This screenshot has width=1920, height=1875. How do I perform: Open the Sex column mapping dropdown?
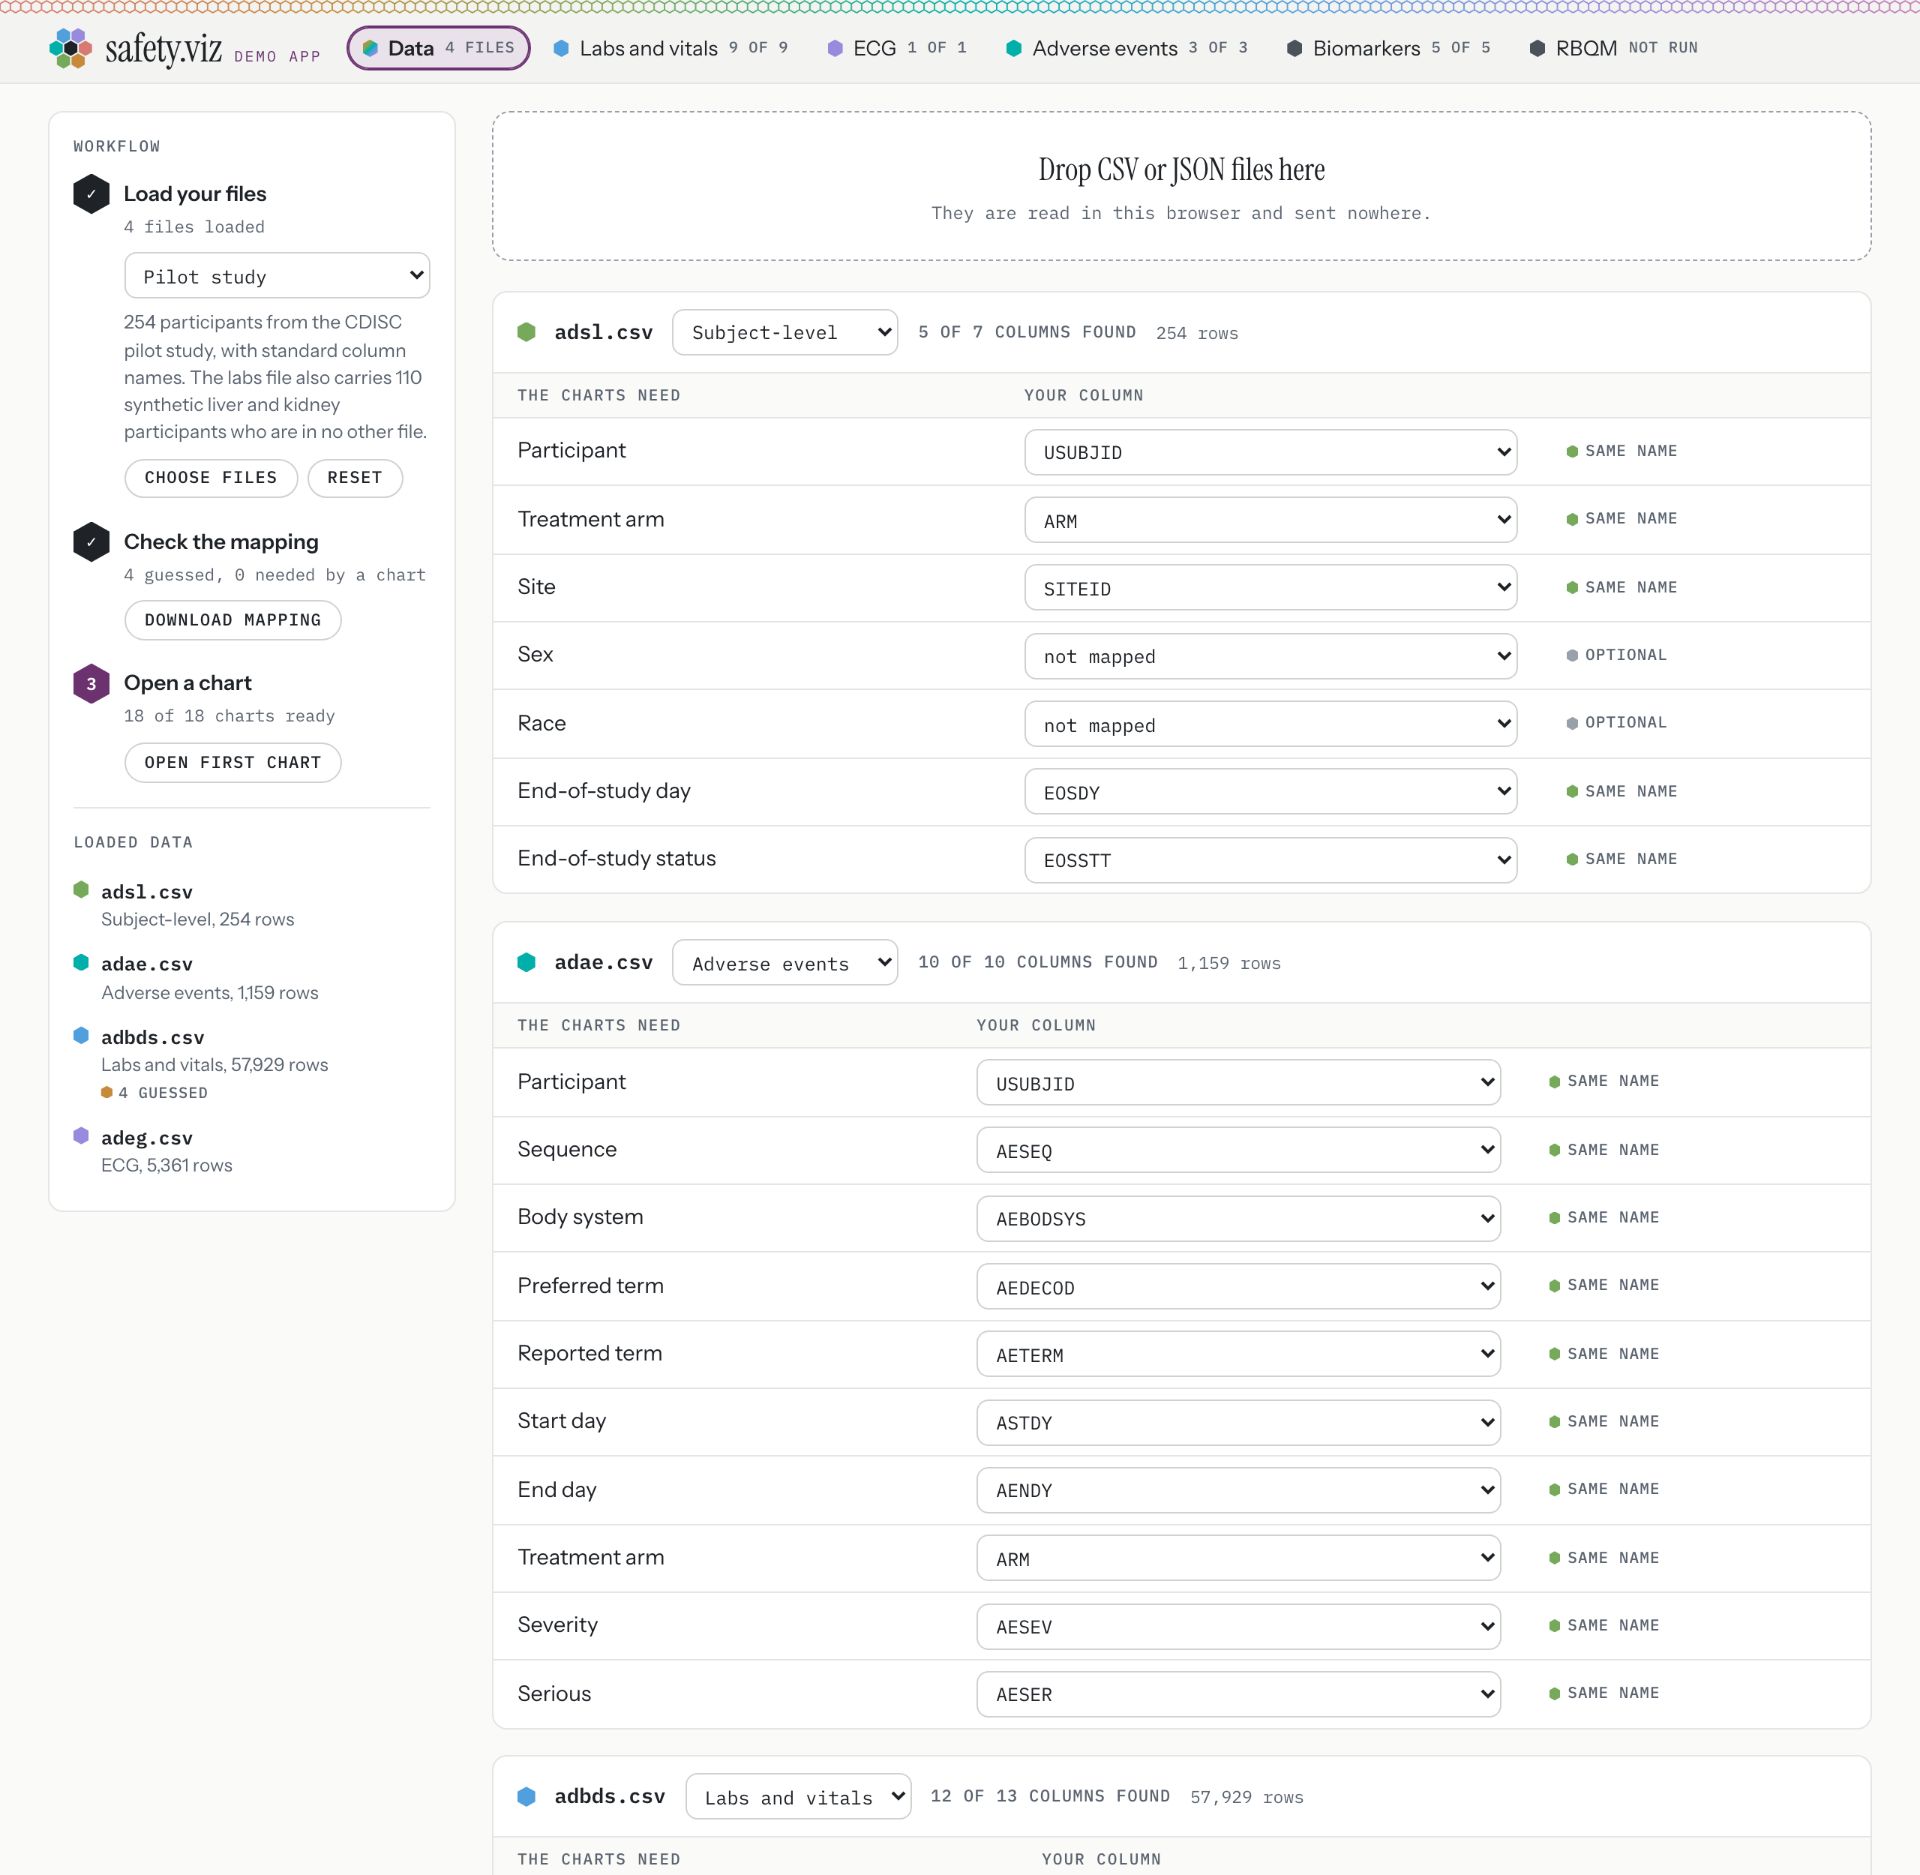pos(1270,656)
